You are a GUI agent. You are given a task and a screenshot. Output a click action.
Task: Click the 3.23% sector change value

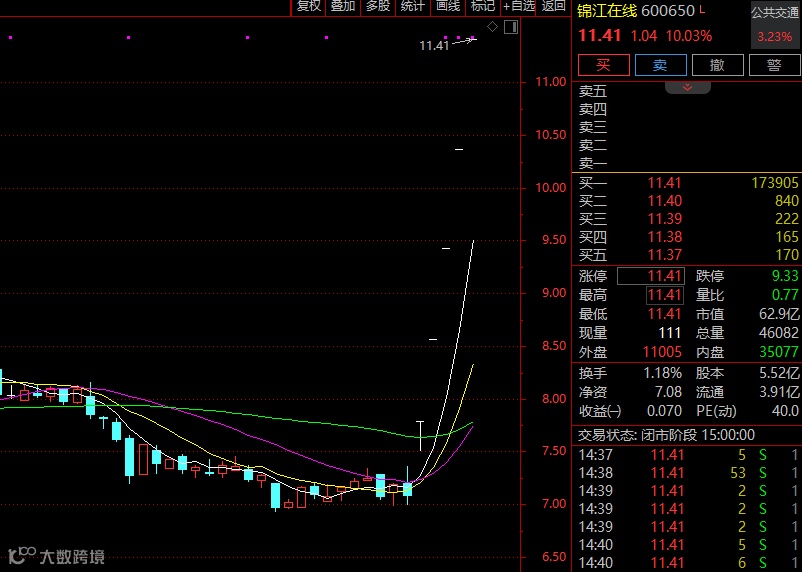(774, 37)
